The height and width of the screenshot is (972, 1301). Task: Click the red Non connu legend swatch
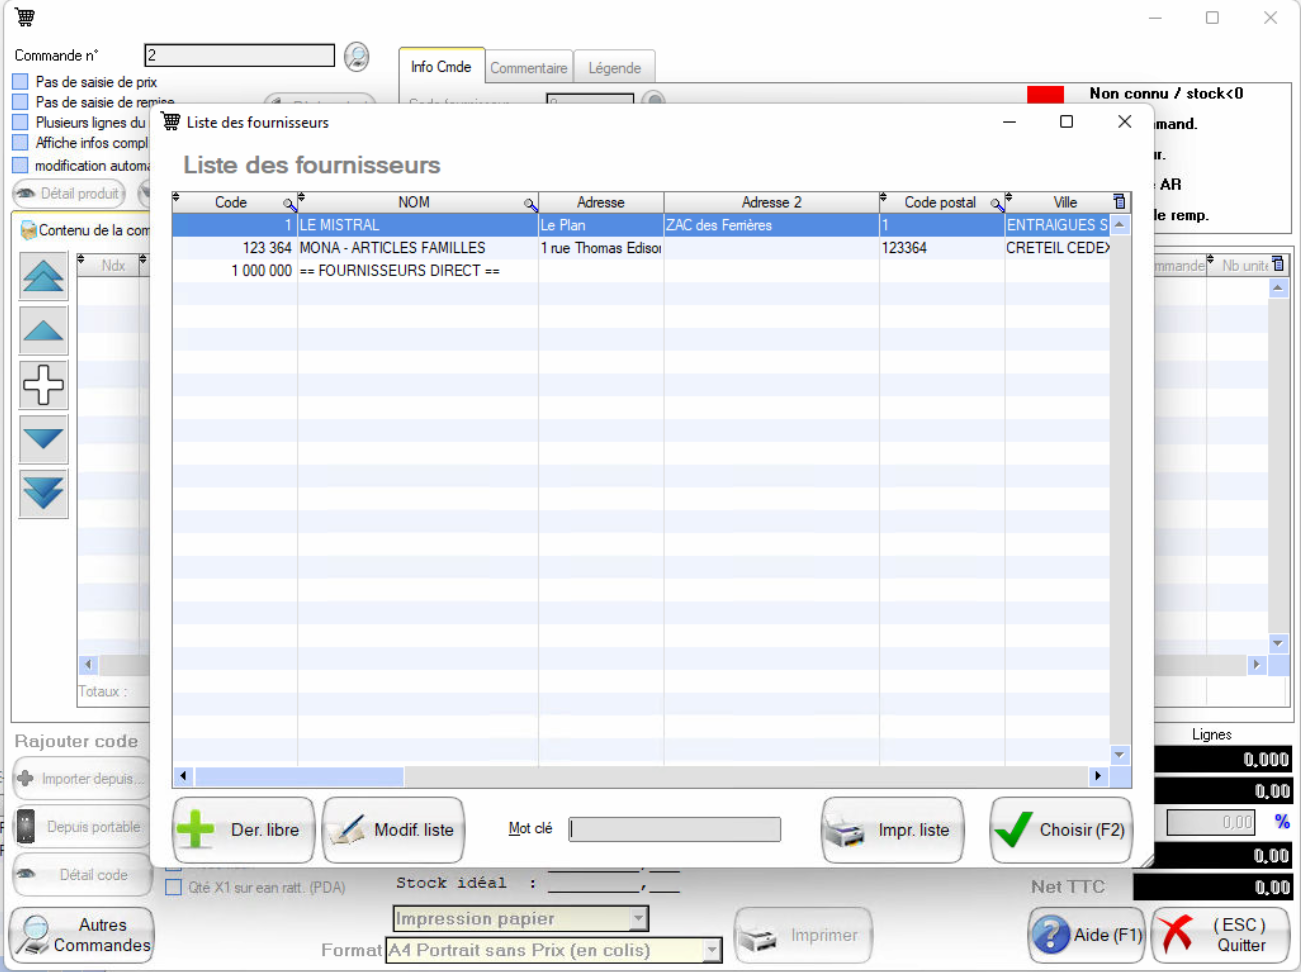click(x=1045, y=94)
